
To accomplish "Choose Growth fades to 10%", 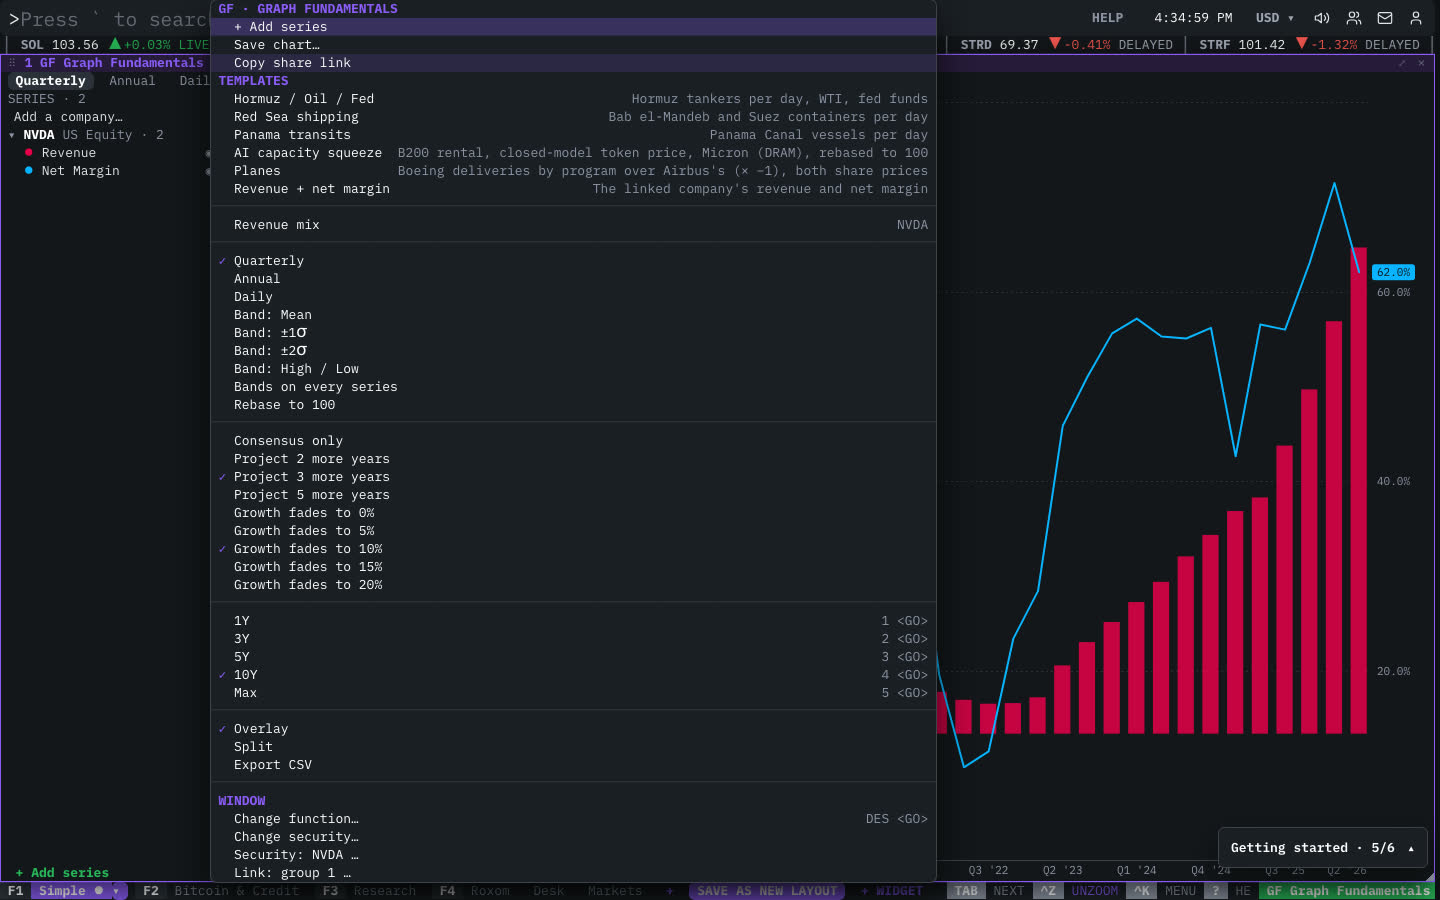I will point(573,549).
